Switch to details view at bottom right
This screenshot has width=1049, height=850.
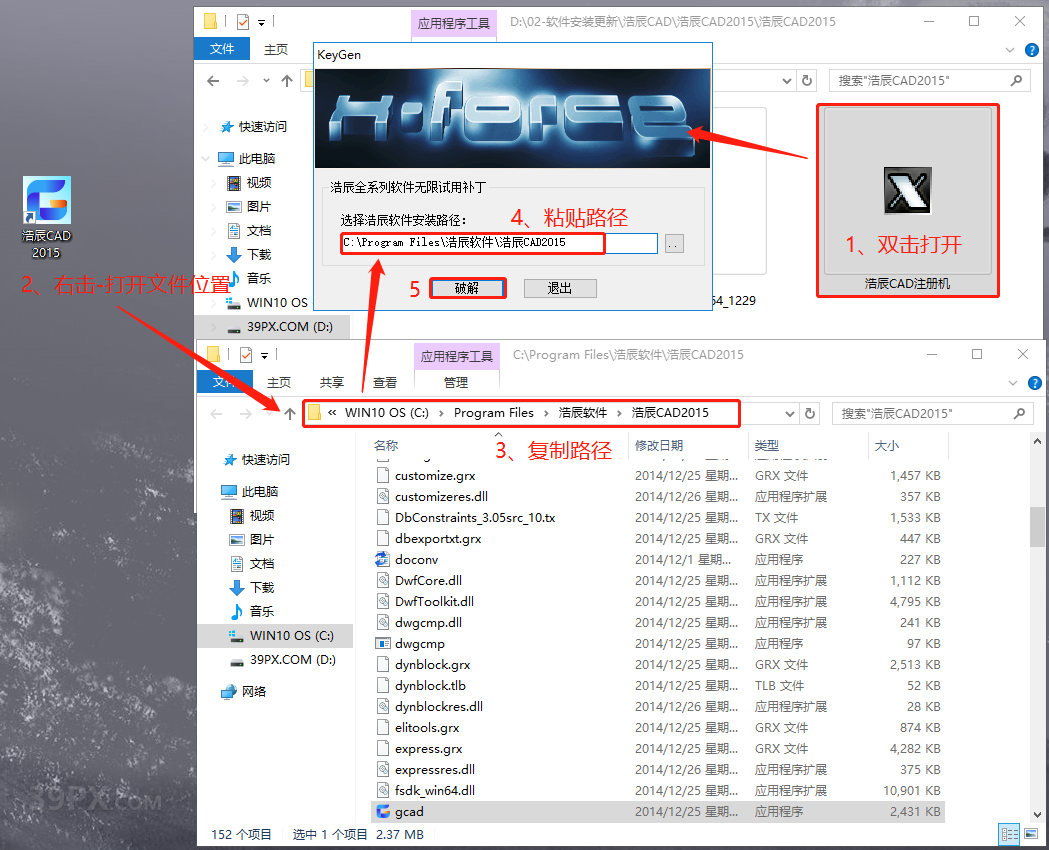(1010, 834)
